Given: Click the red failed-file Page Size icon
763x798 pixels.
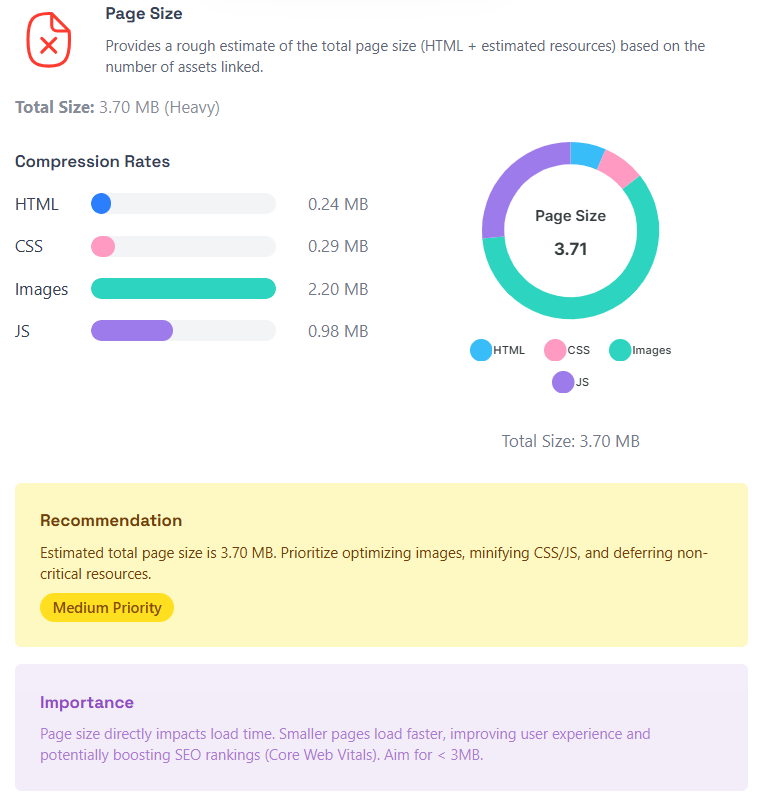Looking at the screenshot, I should [x=48, y=40].
